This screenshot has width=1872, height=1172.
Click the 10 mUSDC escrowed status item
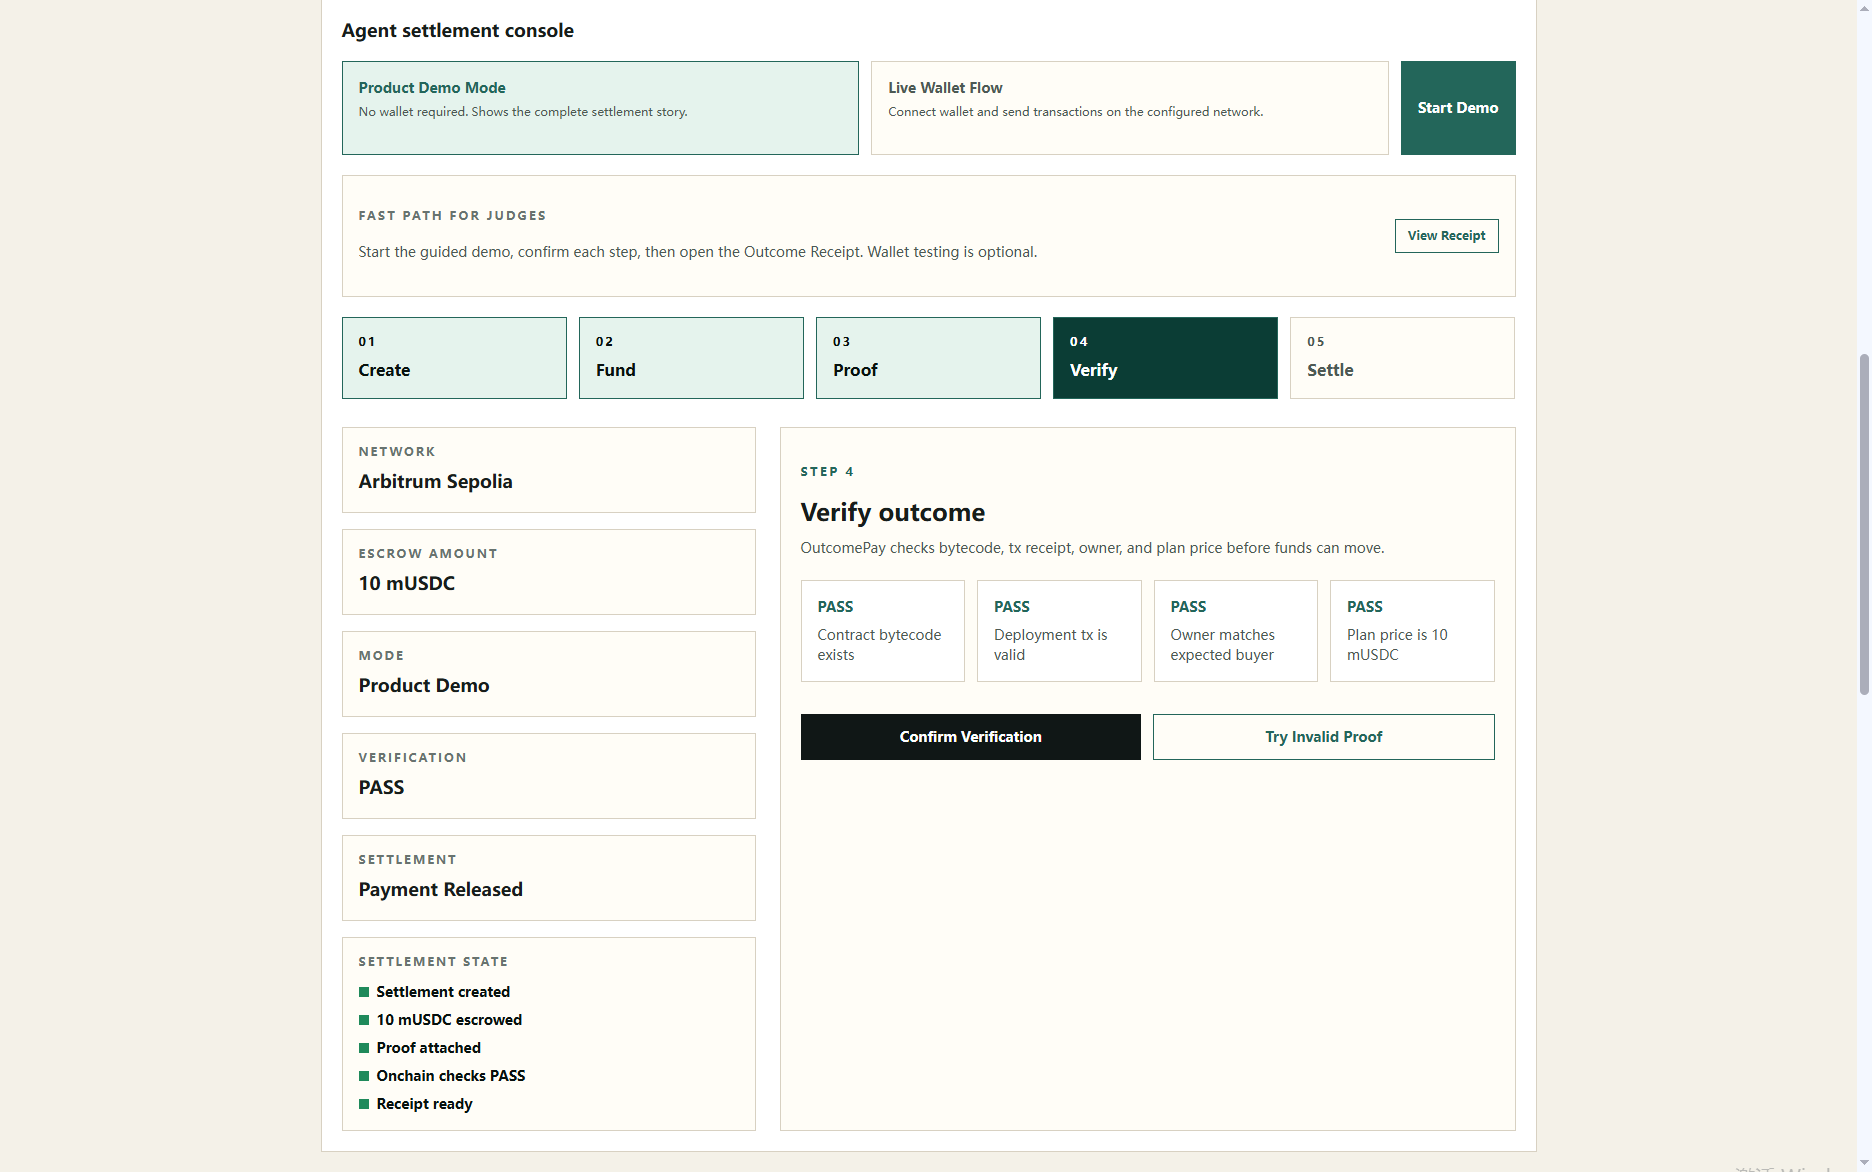click(x=440, y=1020)
